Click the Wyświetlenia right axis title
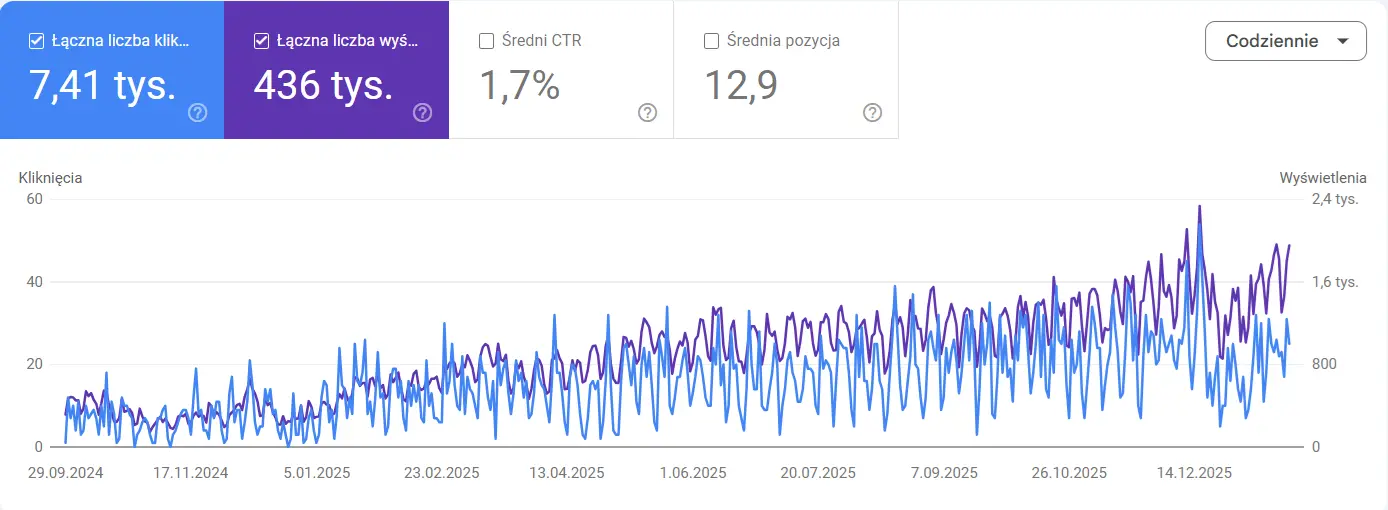Image resolution: width=1388 pixels, height=510 pixels. pos(1323,178)
